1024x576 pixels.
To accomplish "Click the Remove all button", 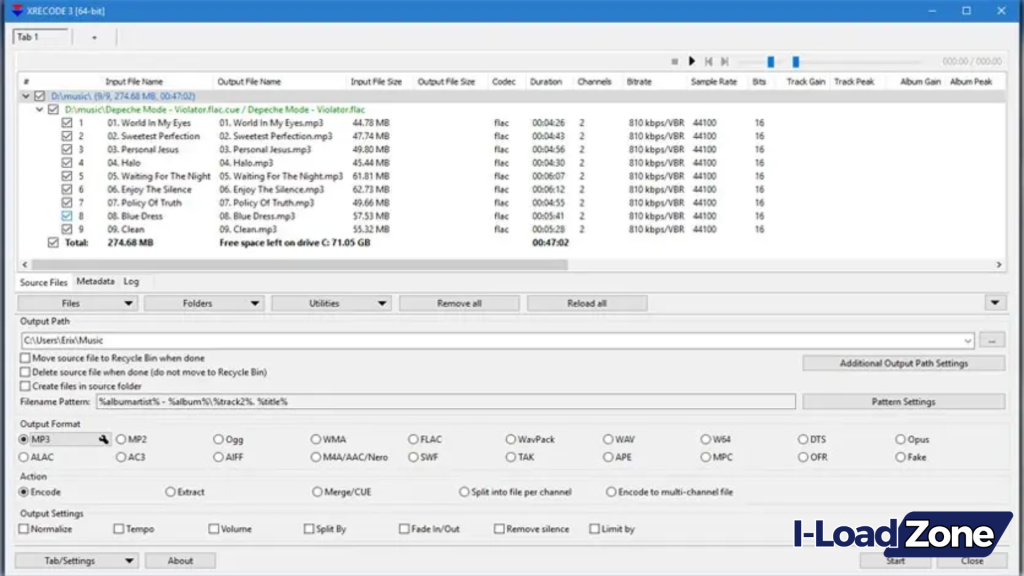I will point(459,302).
